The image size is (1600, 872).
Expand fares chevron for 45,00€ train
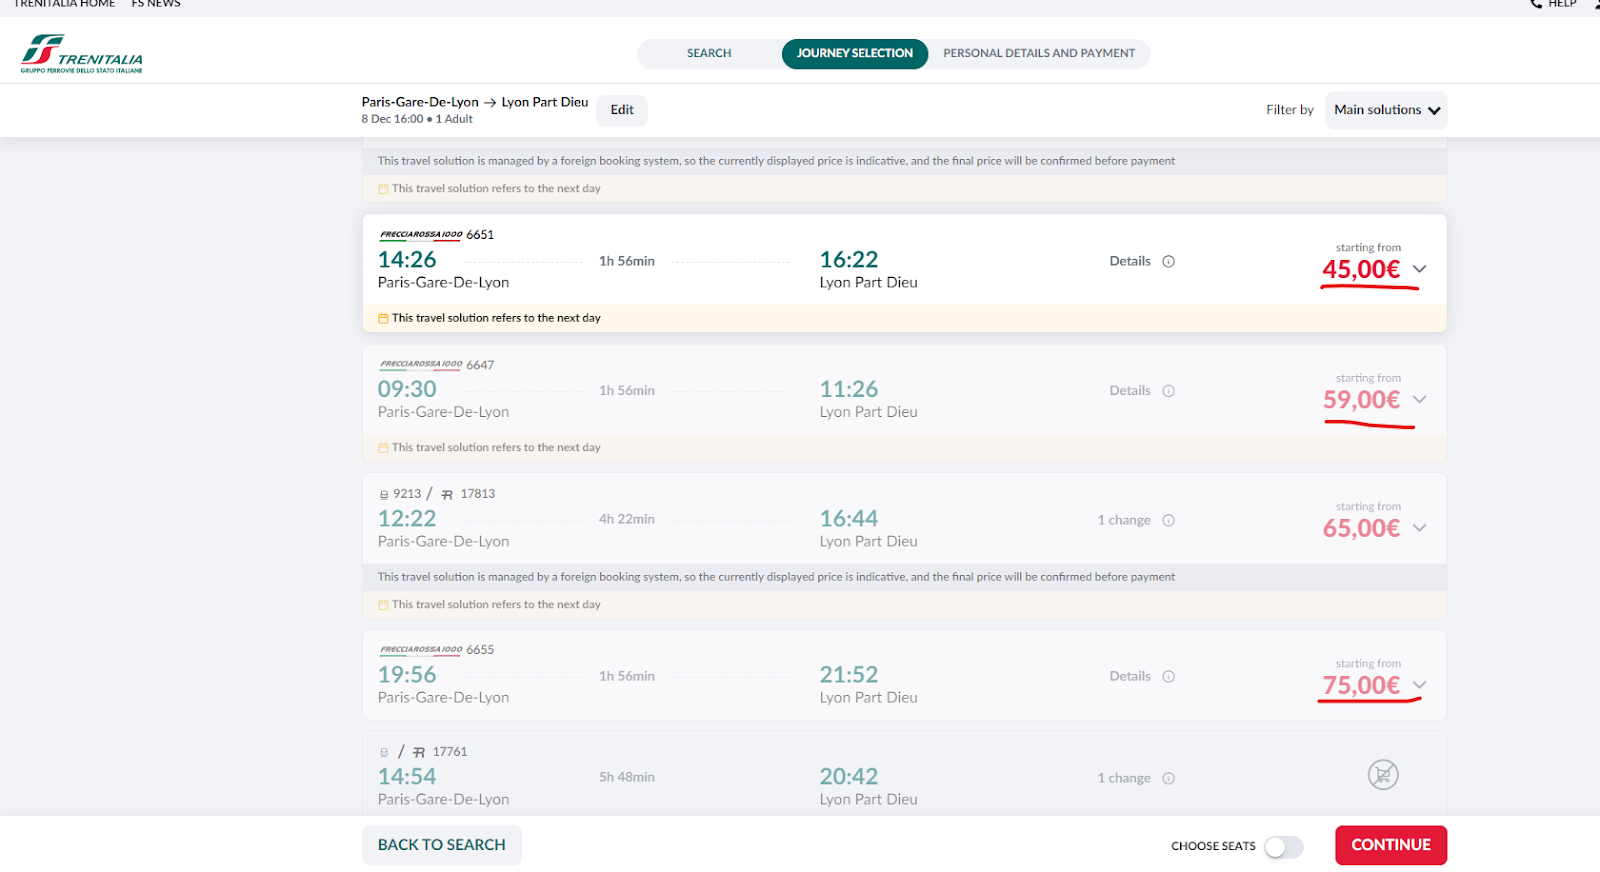1419,269
